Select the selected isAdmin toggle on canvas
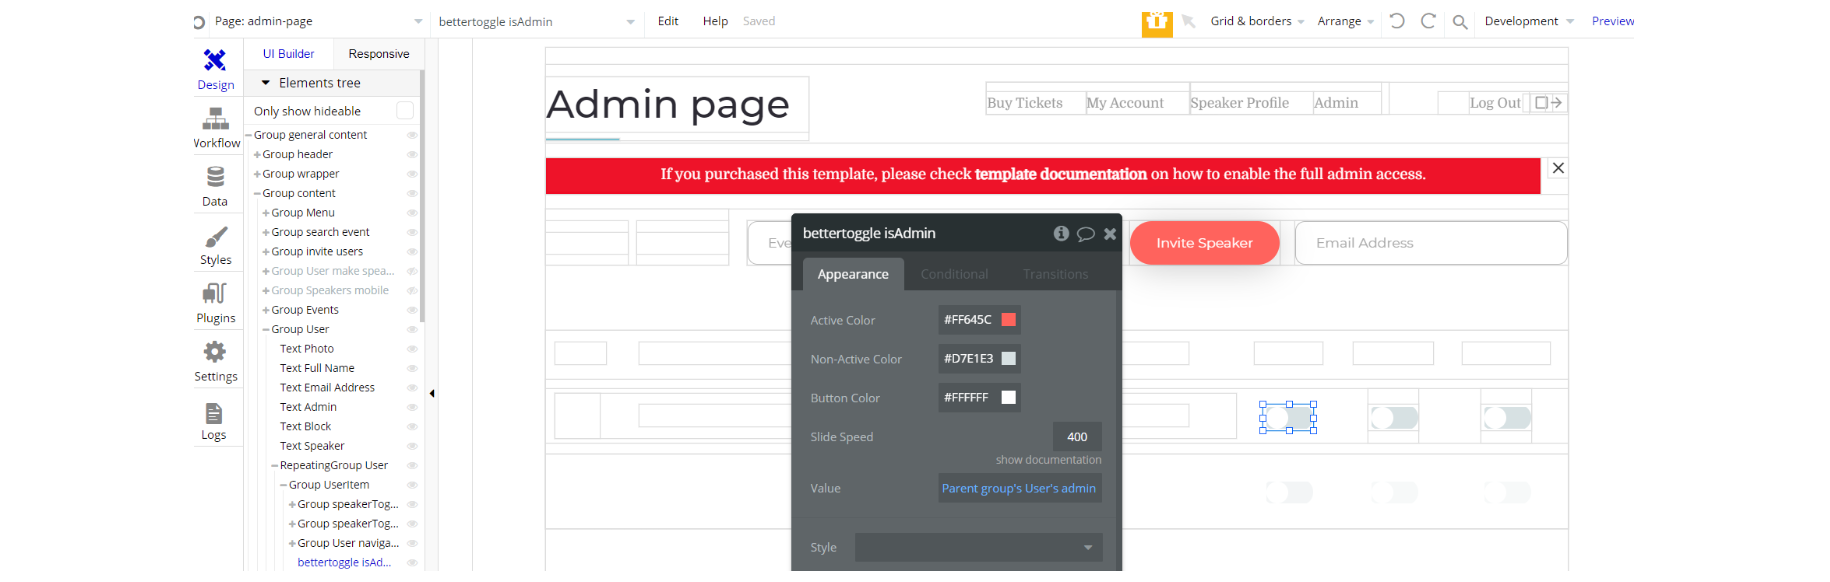This screenshot has width=1830, height=582. point(1288,417)
